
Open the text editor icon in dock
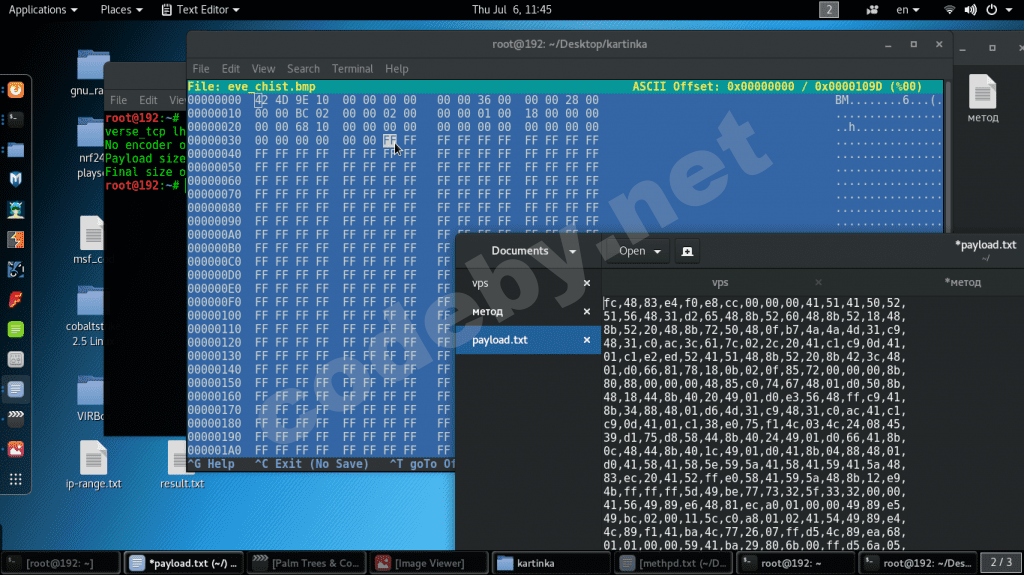[x=16, y=389]
